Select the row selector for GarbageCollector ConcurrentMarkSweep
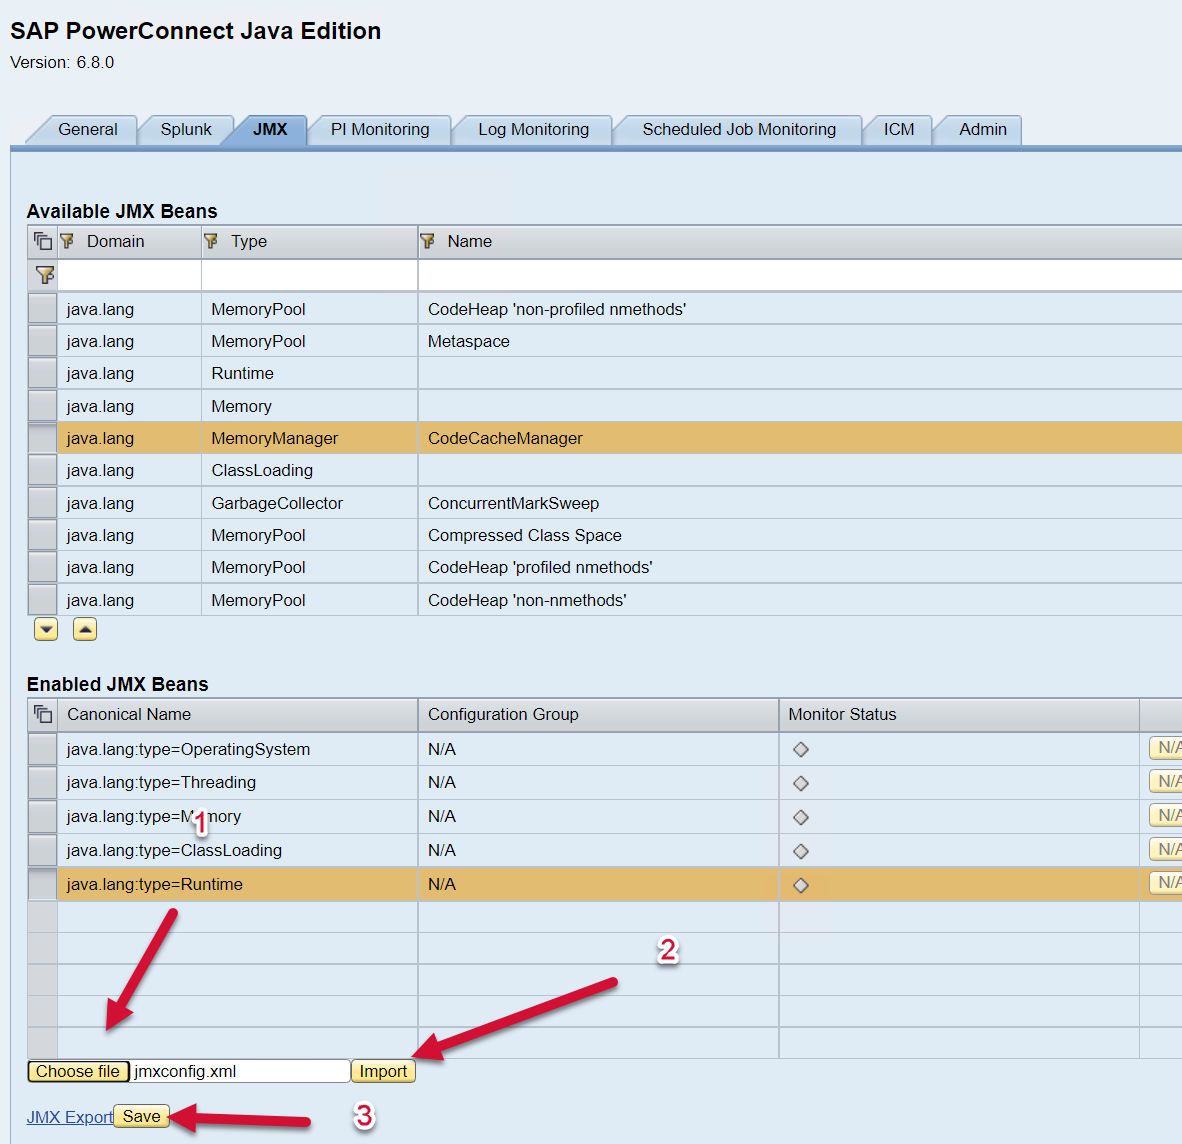This screenshot has width=1182, height=1144. click(42, 503)
